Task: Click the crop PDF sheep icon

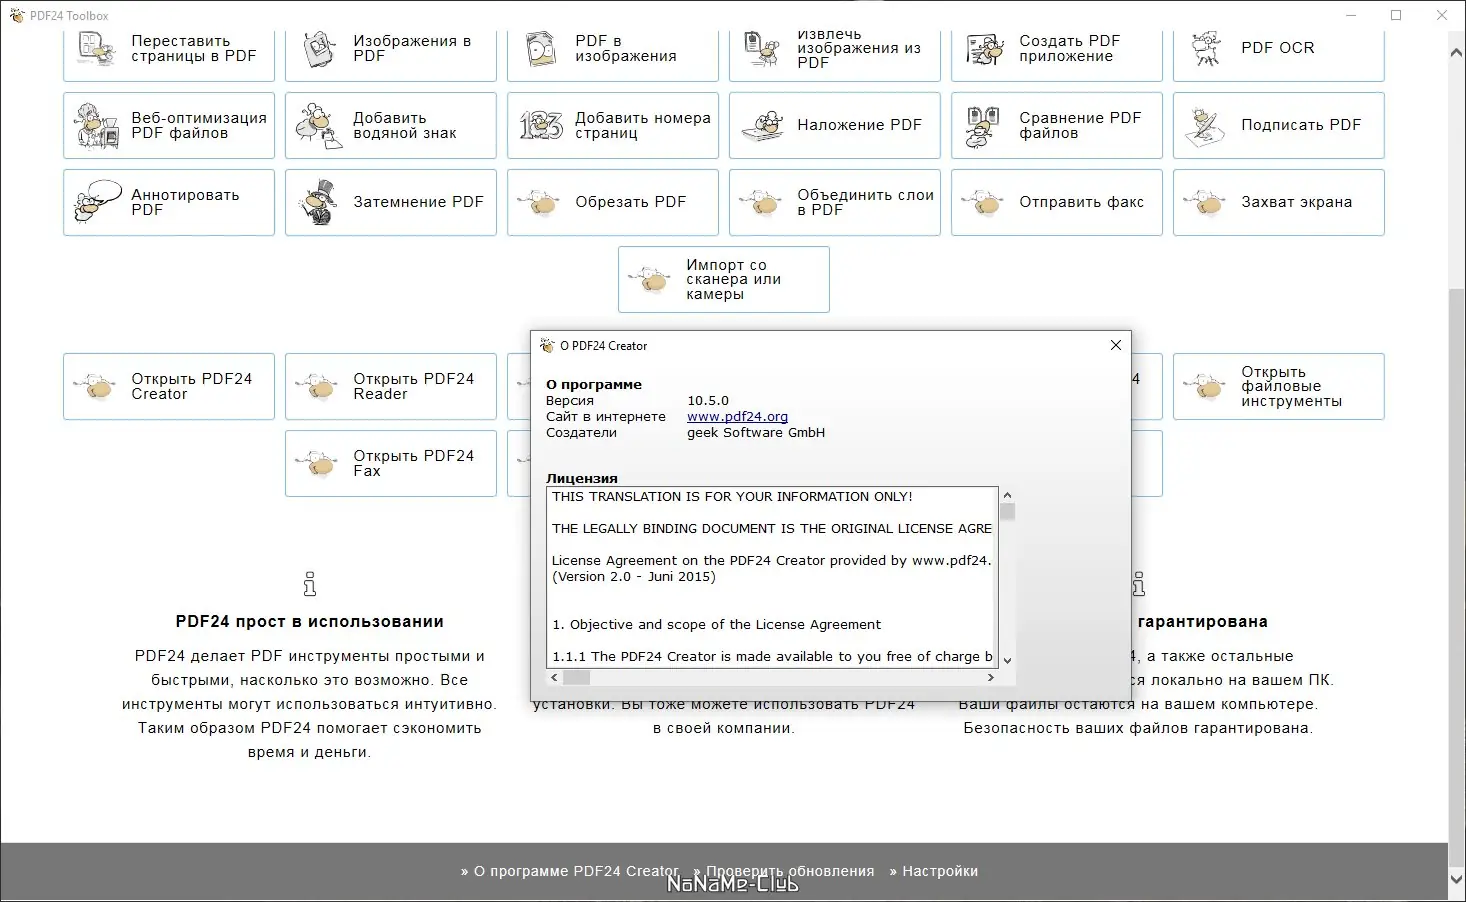Action: coord(541,203)
